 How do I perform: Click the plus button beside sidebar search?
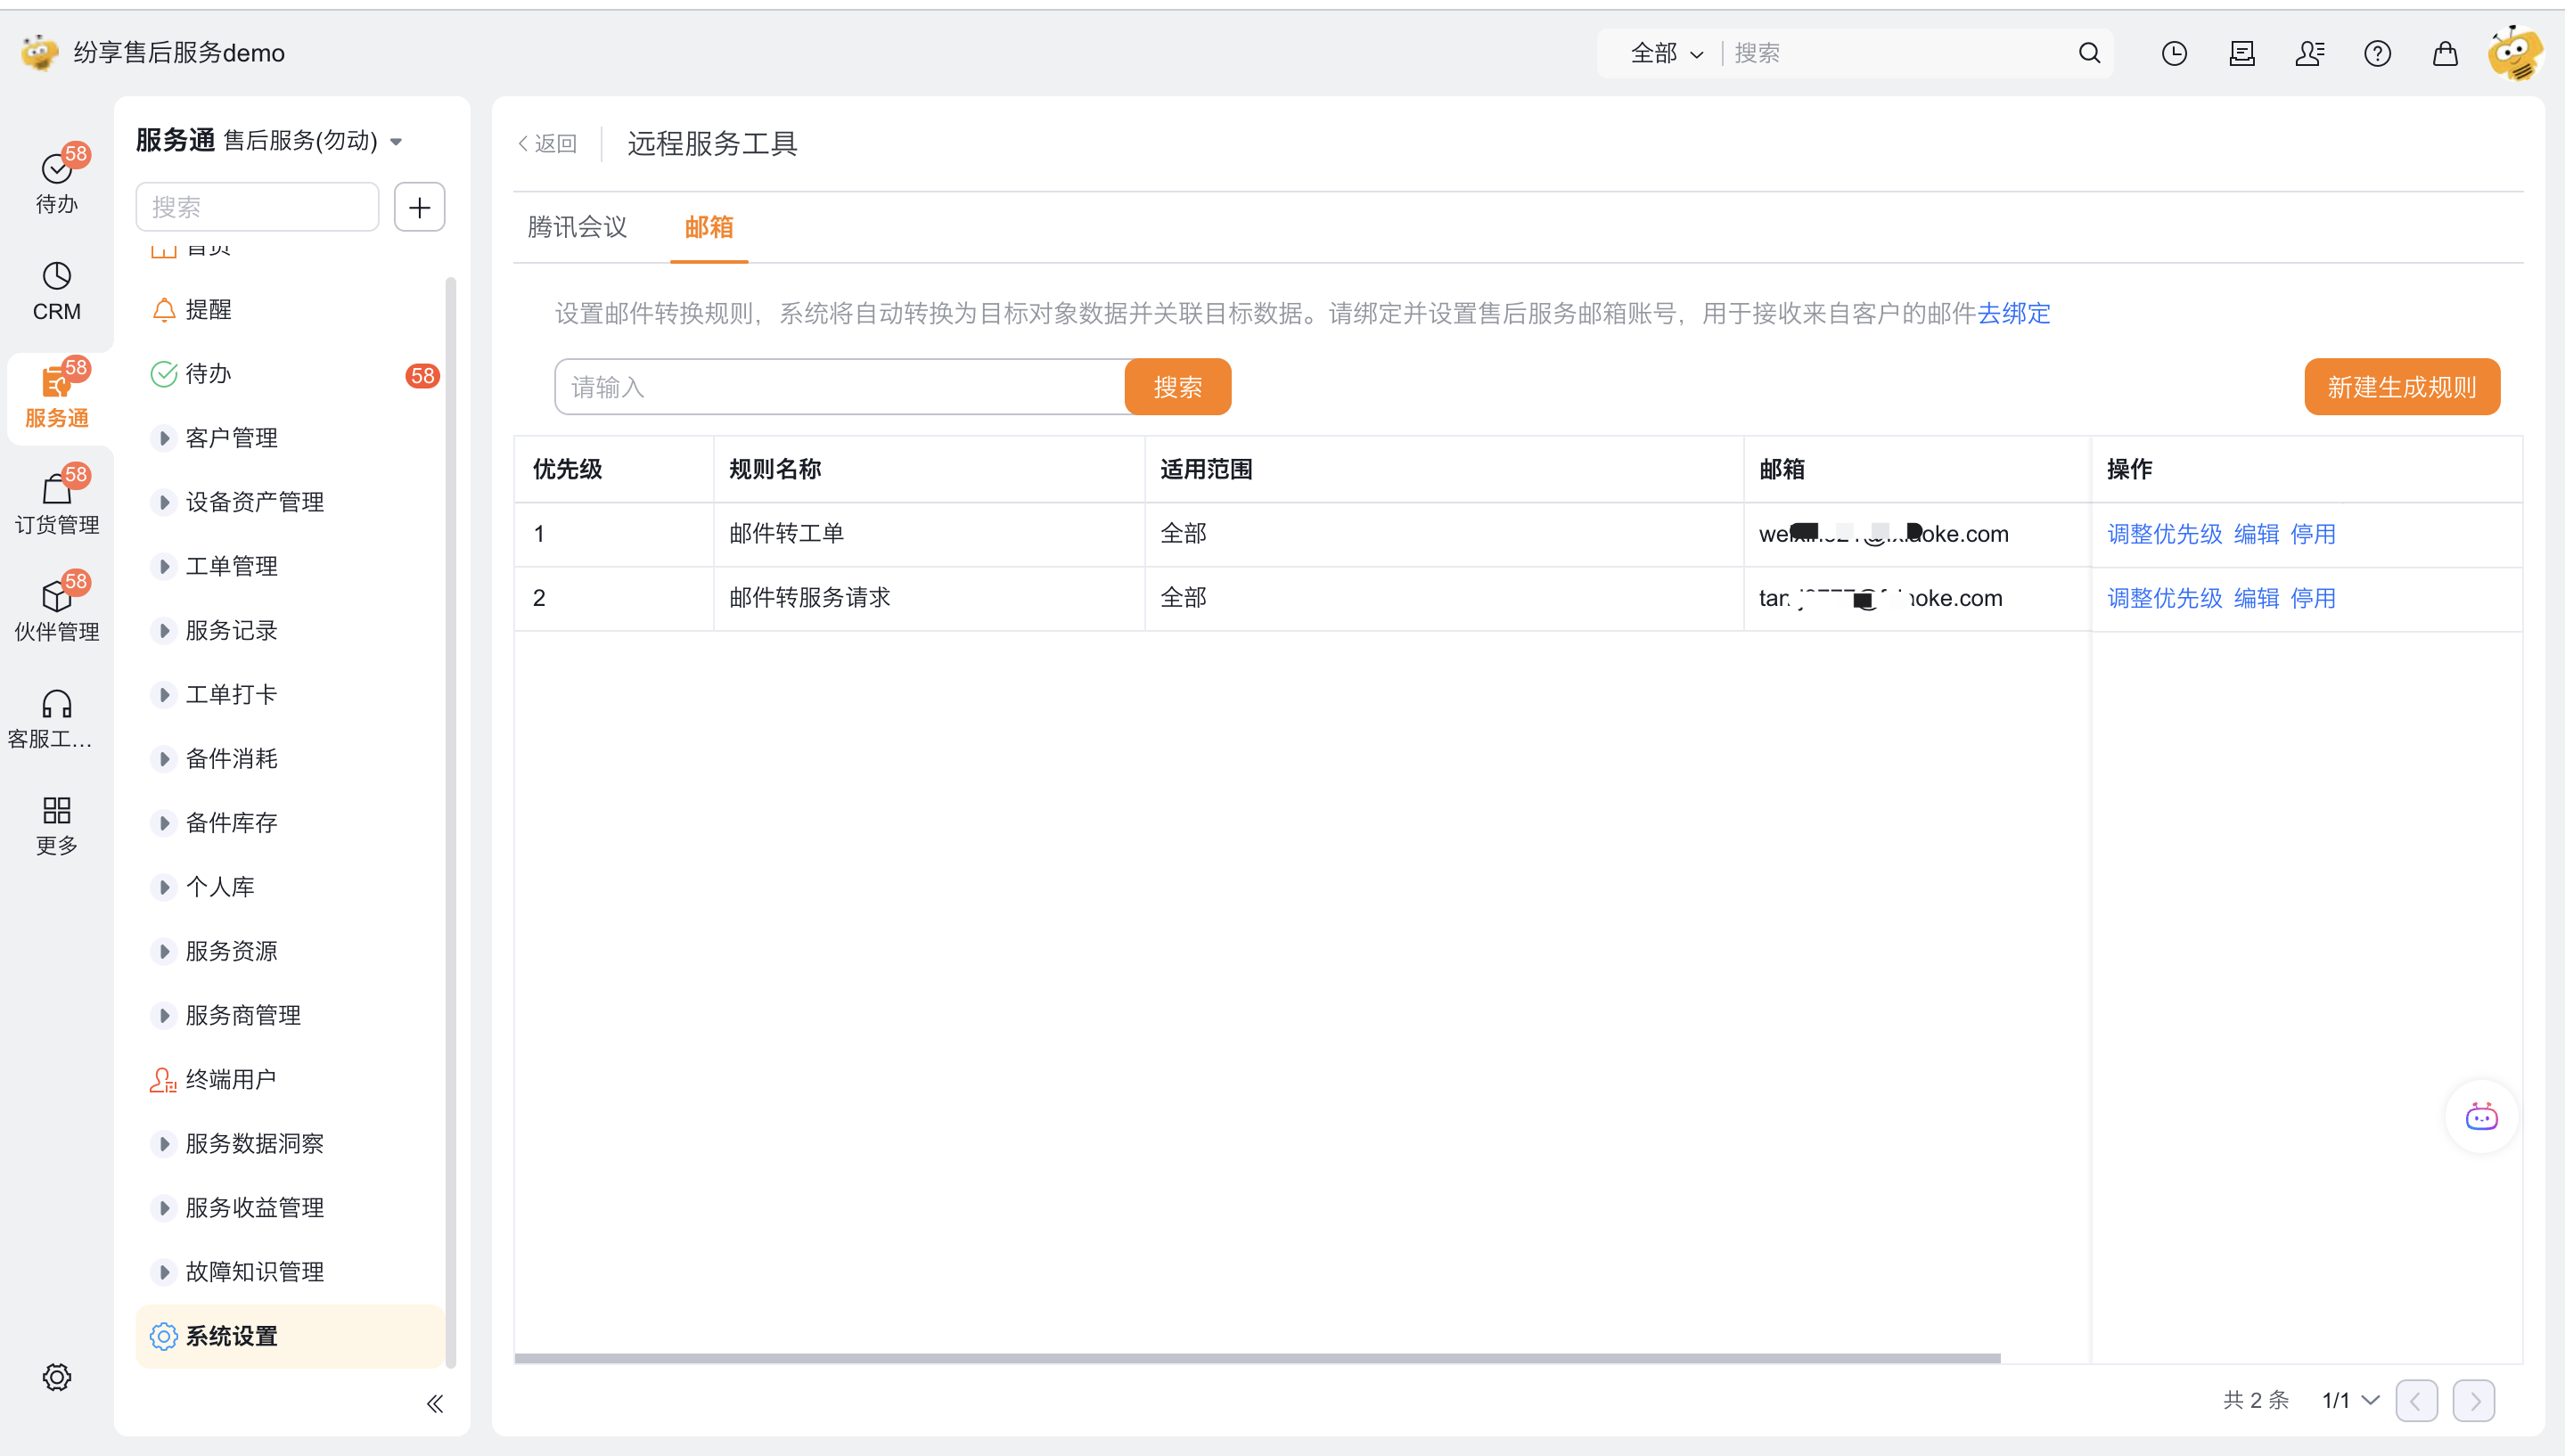(x=419, y=207)
